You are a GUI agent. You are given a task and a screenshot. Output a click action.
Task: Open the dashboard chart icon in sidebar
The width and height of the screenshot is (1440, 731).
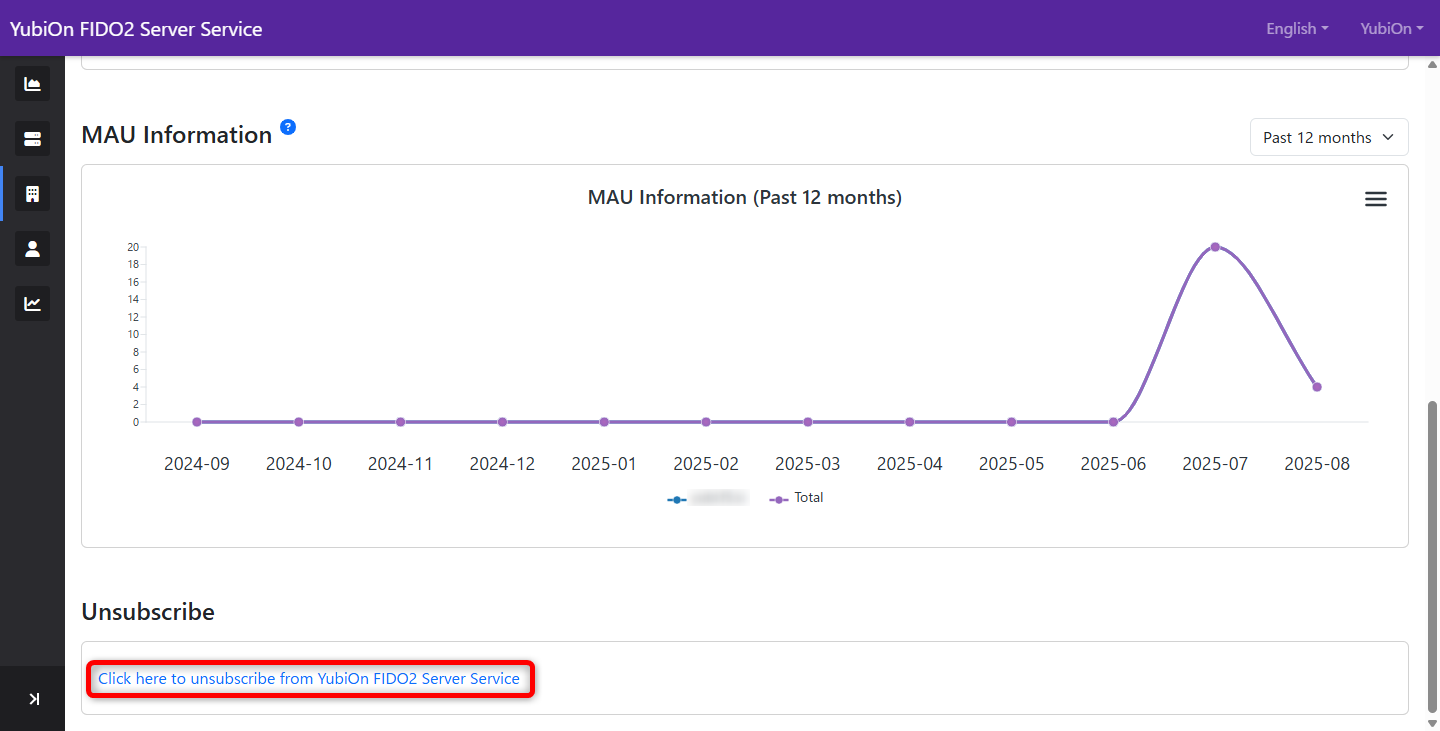(32, 84)
